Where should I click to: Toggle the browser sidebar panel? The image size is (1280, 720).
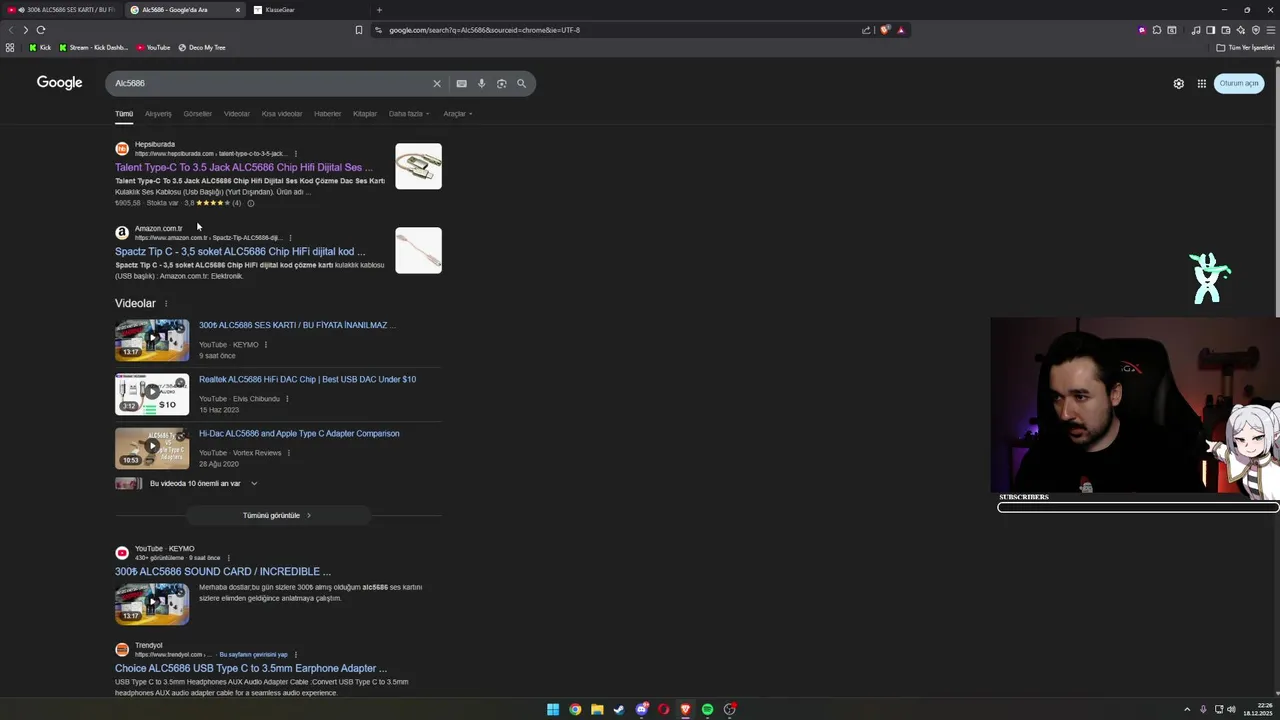[x=1210, y=30]
